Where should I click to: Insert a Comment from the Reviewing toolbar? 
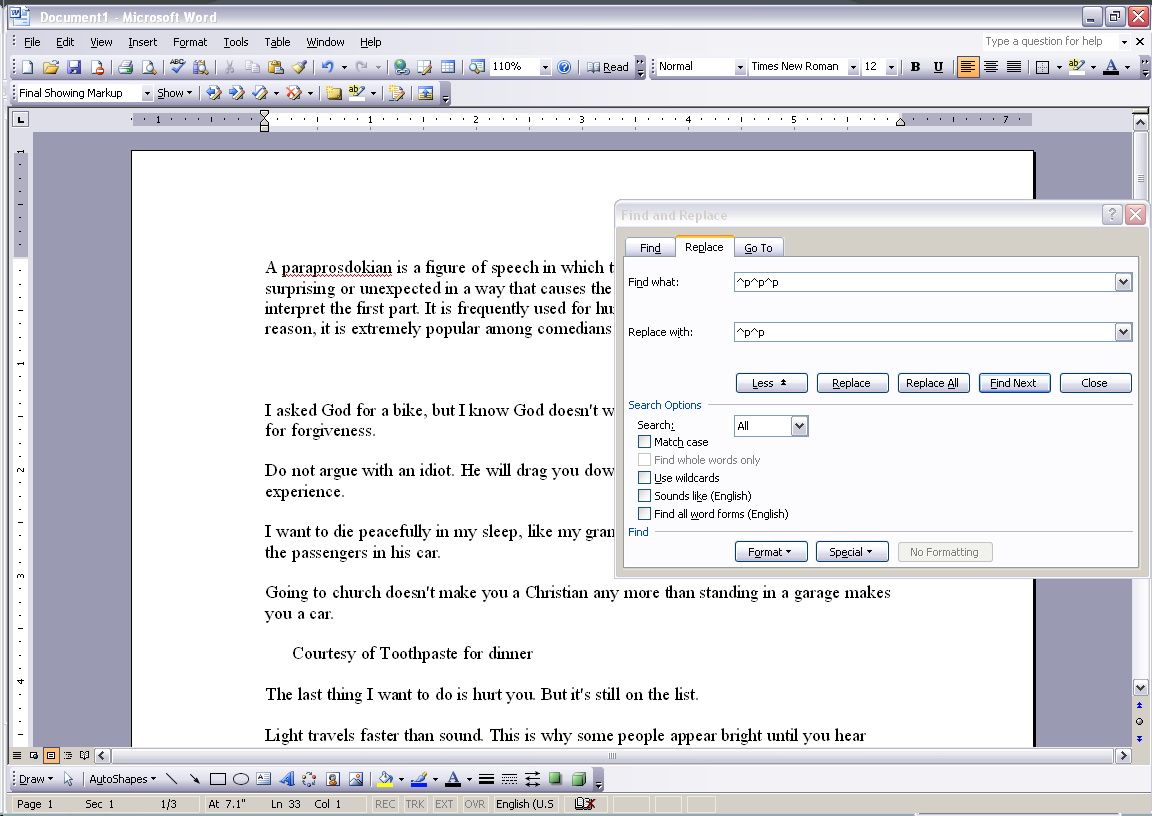point(334,92)
